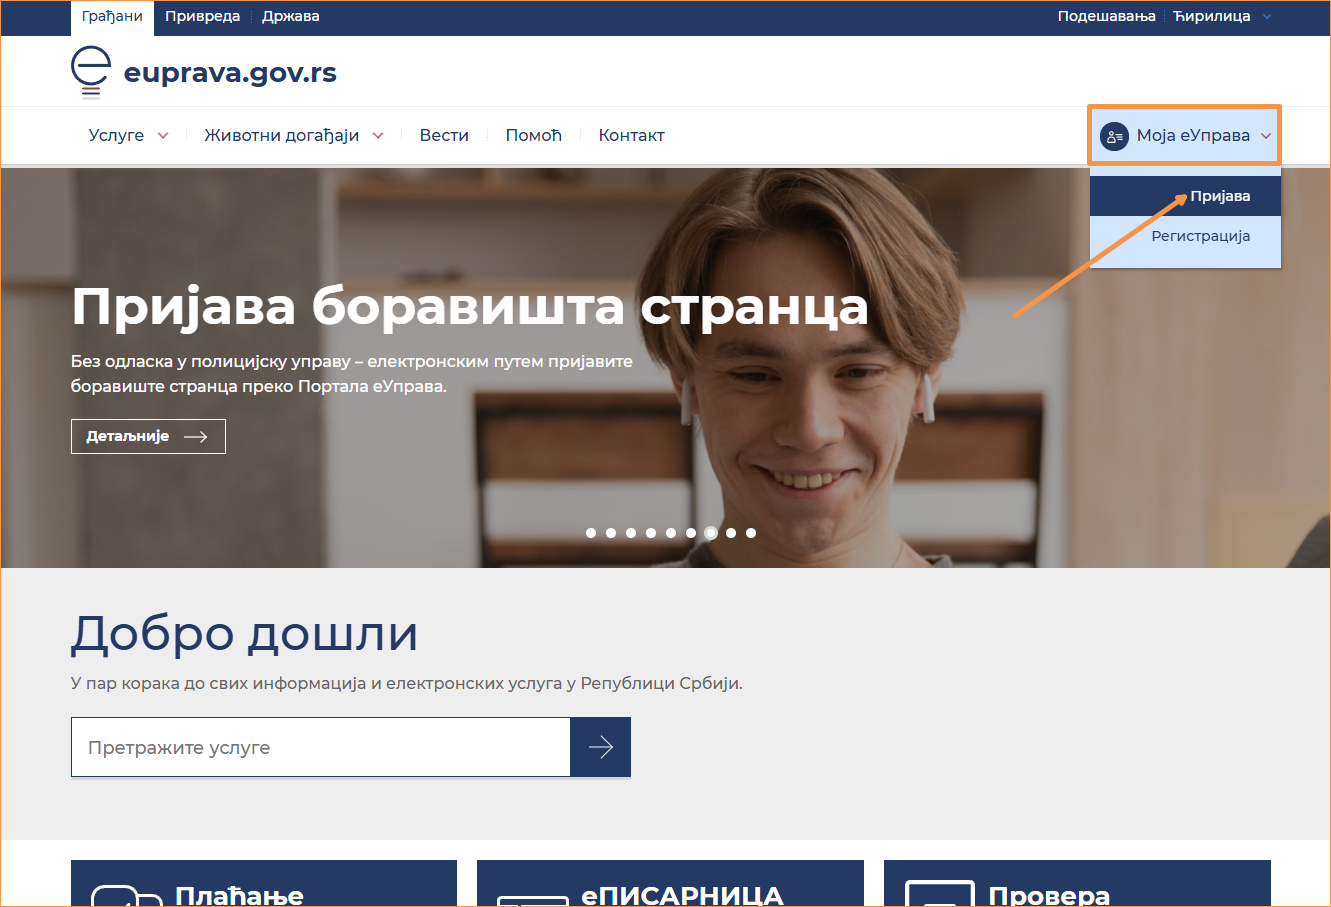The width and height of the screenshot is (1331, 907).
Task: Switch to the Држава tab
Action: pos(290,17)
